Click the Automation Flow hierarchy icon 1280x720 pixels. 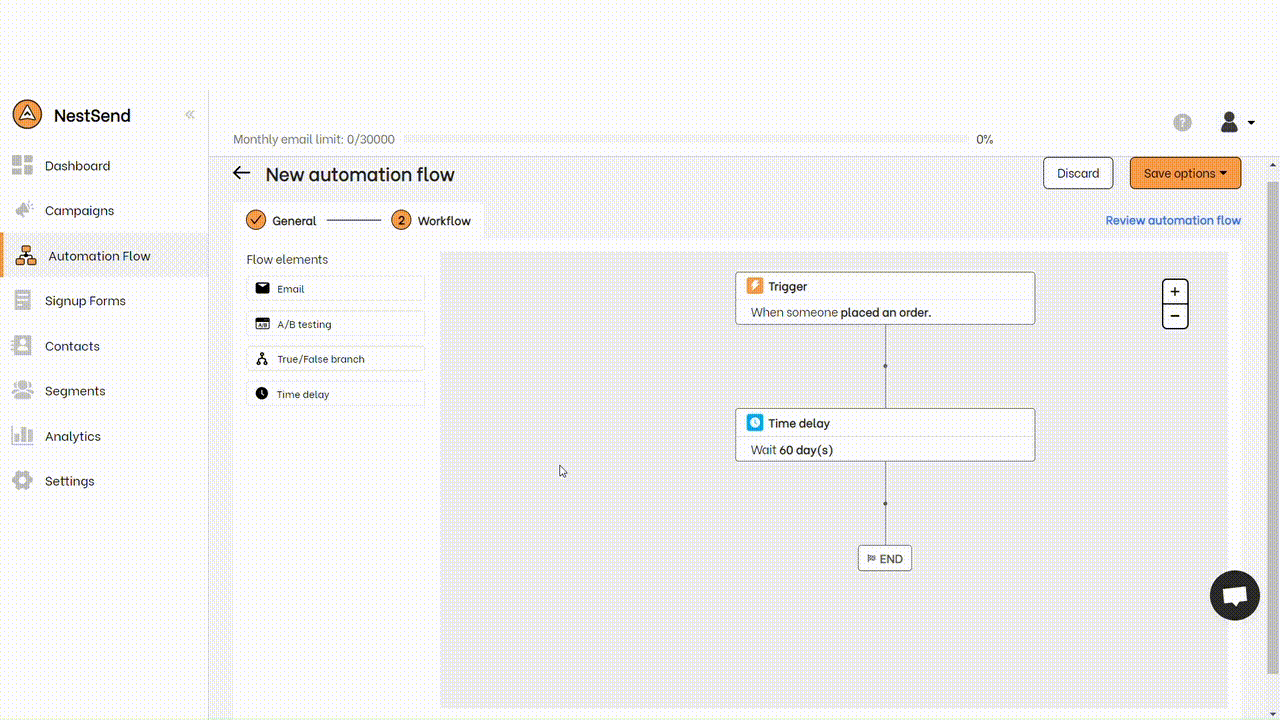click(26, 256)
